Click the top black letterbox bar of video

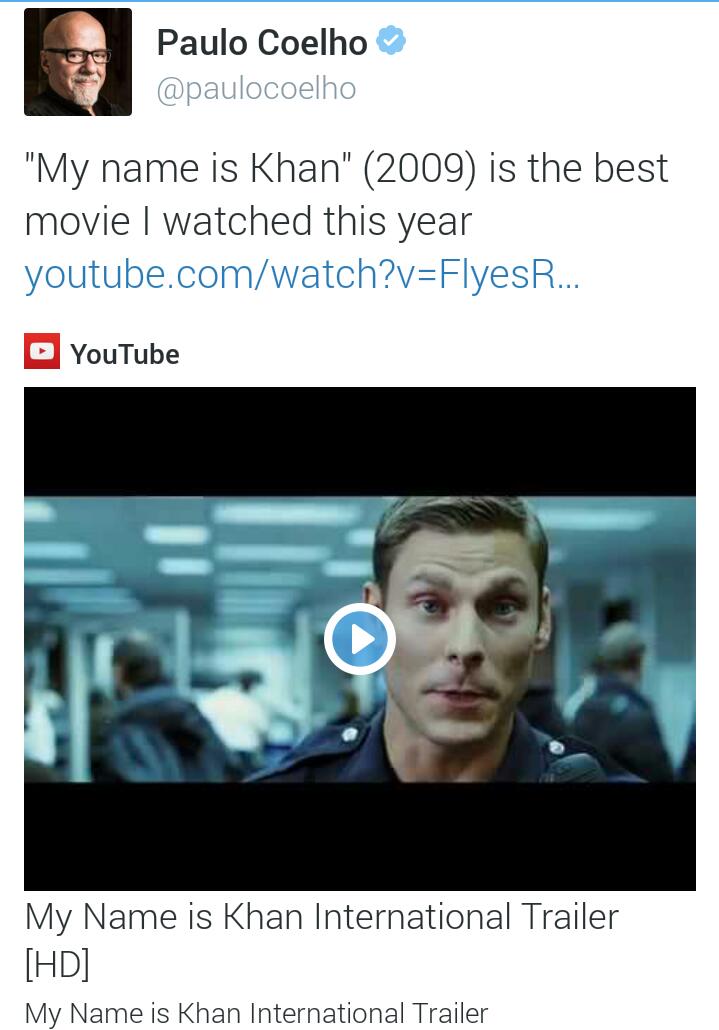[360, 441]
